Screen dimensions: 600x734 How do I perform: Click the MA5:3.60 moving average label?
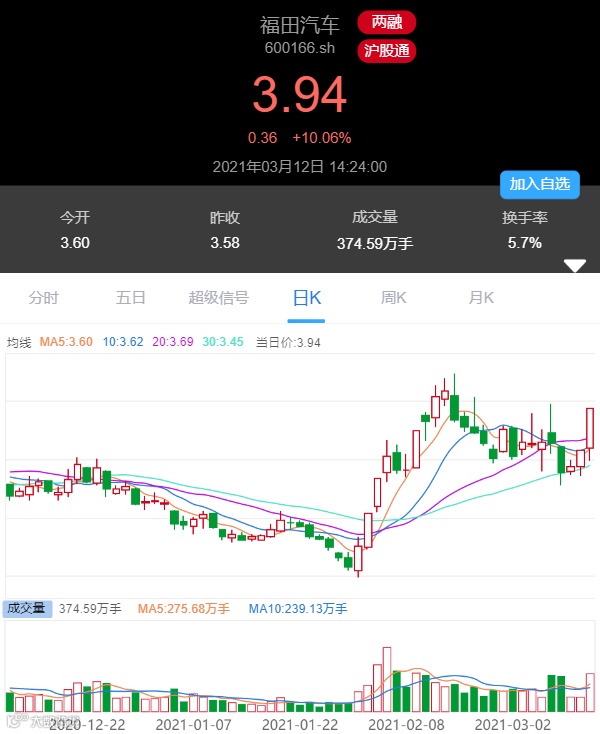tap(66, 342)
